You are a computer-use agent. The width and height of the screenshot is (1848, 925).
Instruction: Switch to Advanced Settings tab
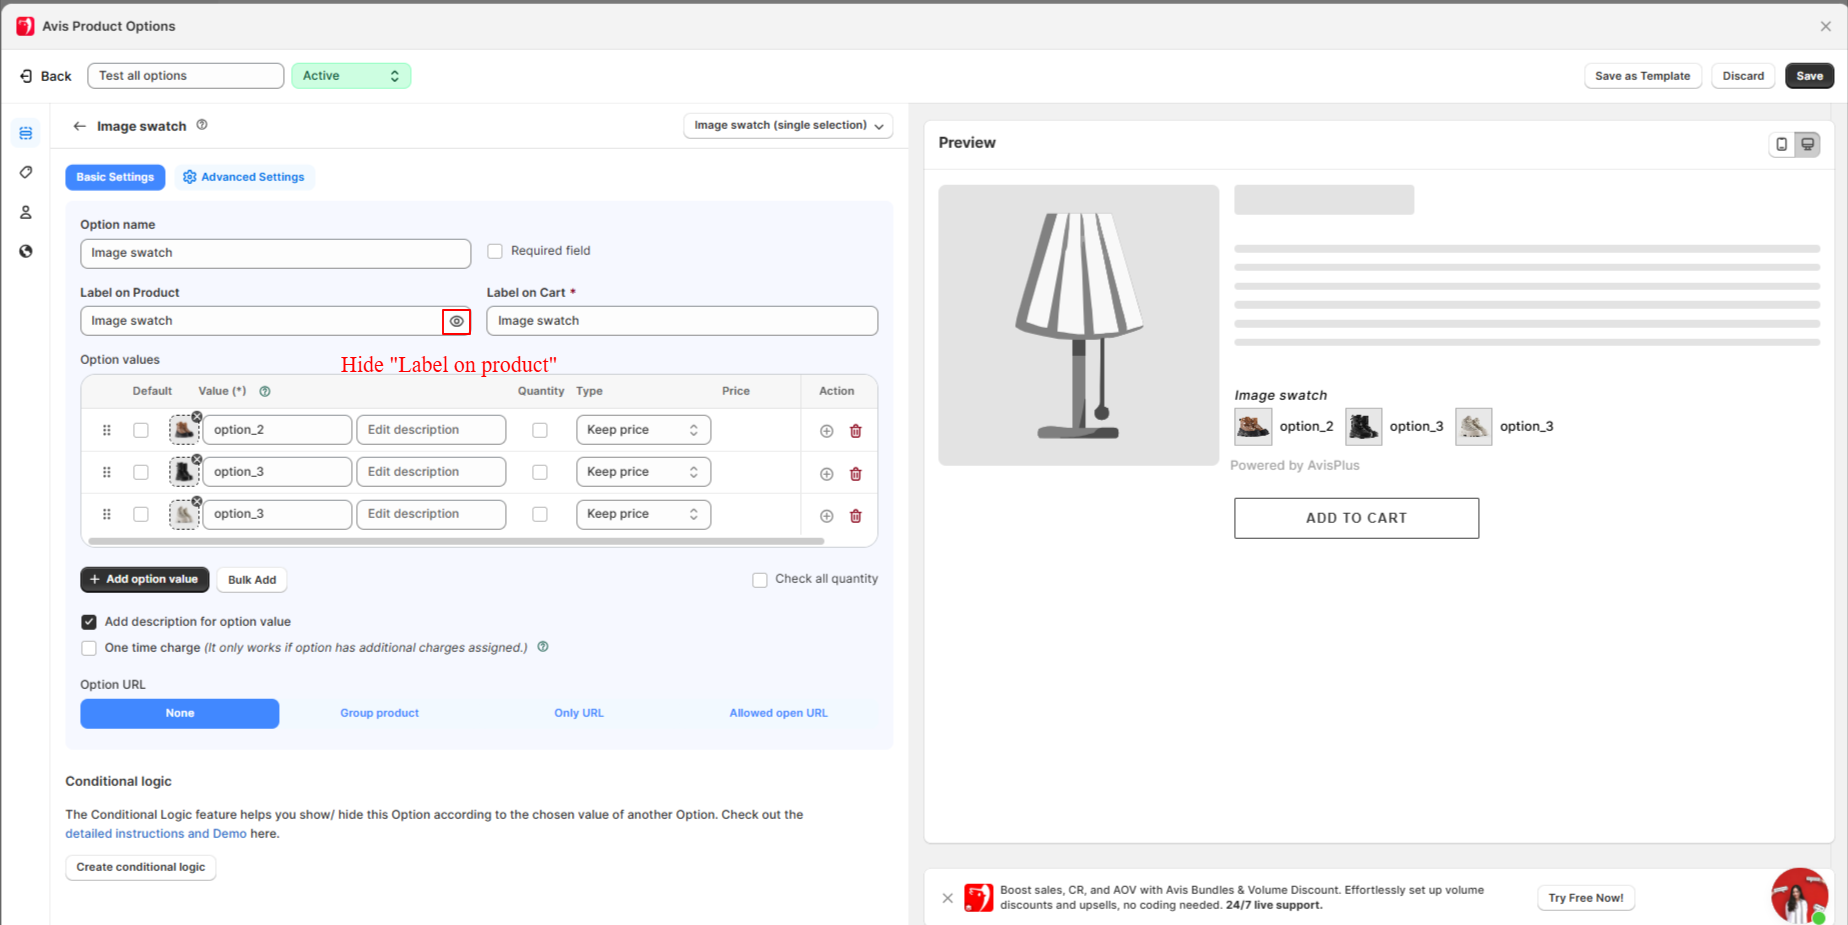(244, 177)
